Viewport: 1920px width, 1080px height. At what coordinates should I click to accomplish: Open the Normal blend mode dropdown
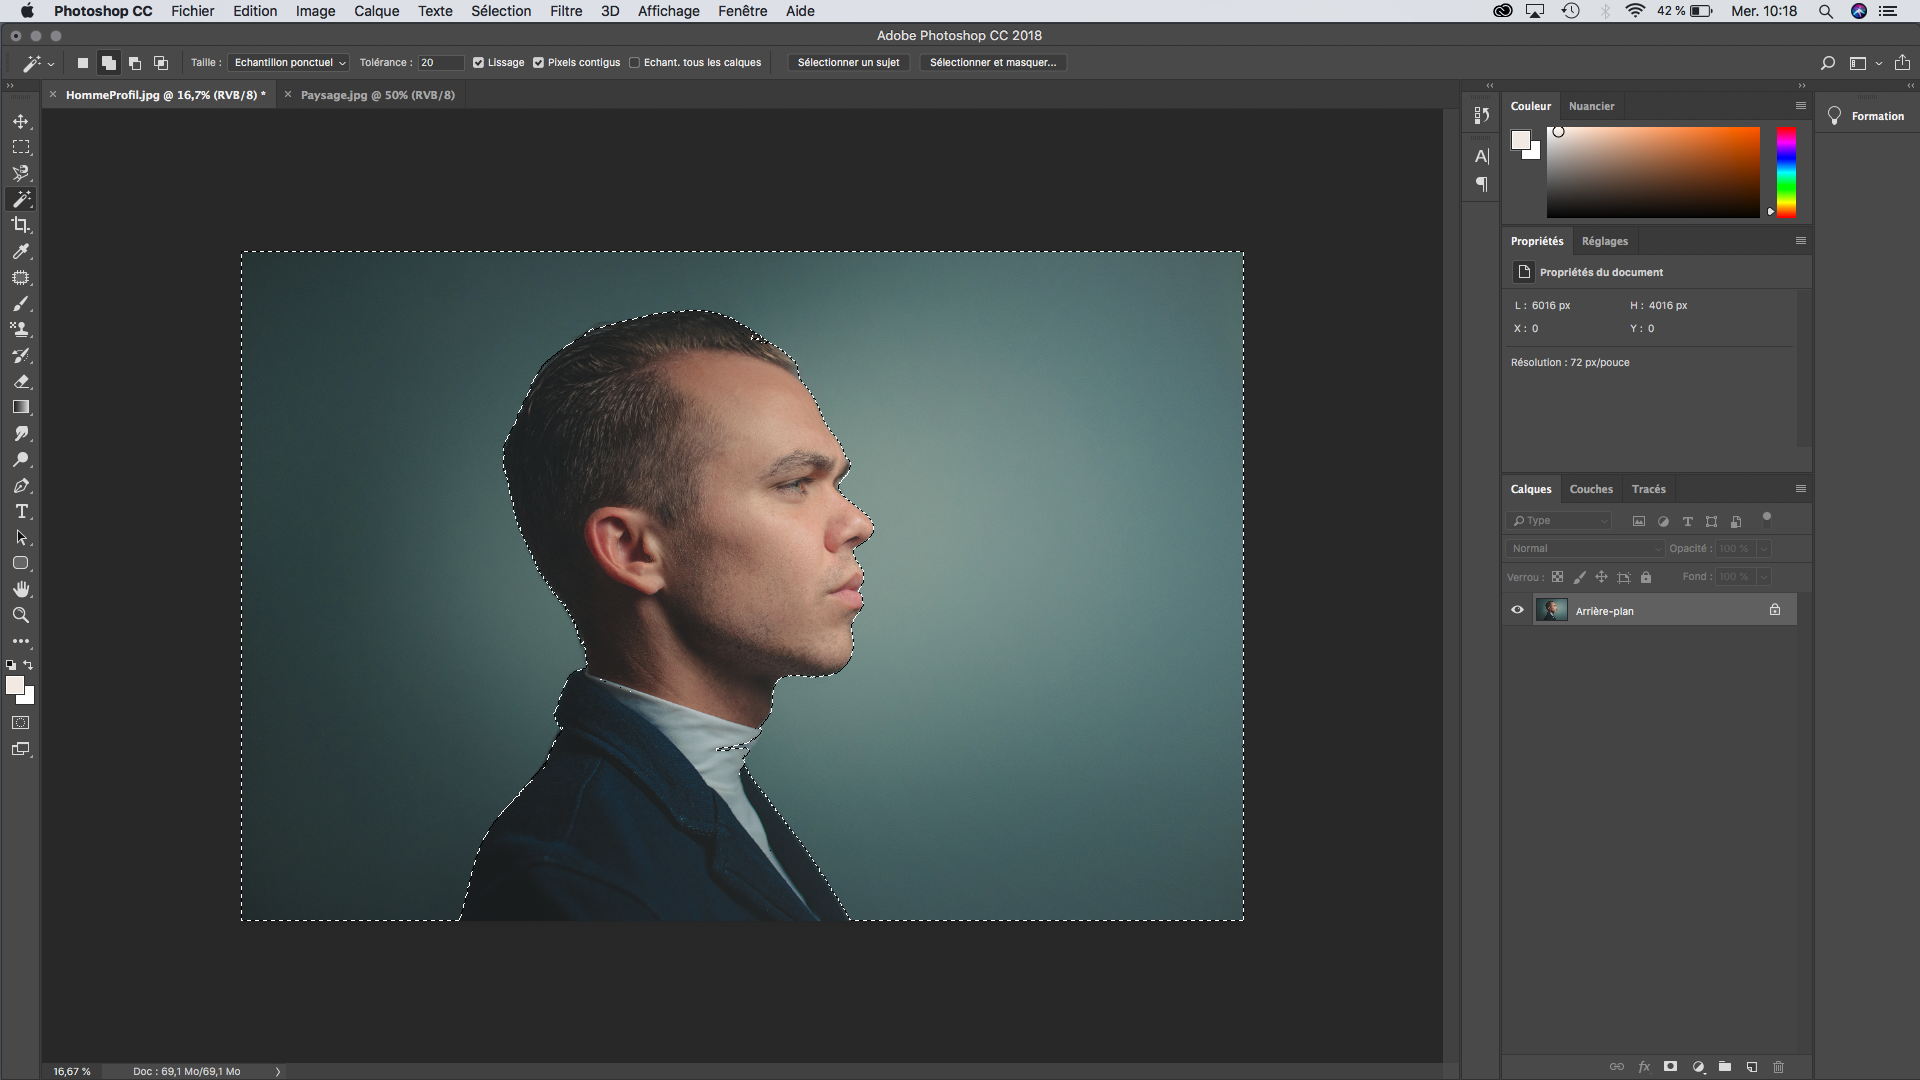[x=1585, y=548]
